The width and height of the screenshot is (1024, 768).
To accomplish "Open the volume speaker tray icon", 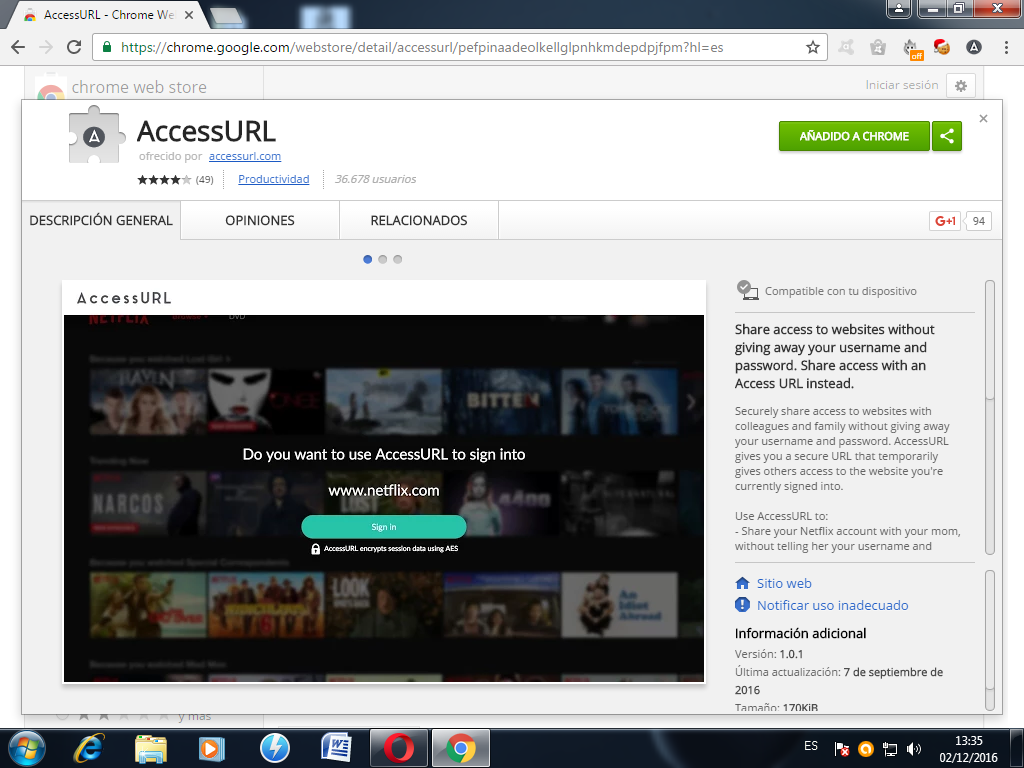I will (x=914, y=749).
